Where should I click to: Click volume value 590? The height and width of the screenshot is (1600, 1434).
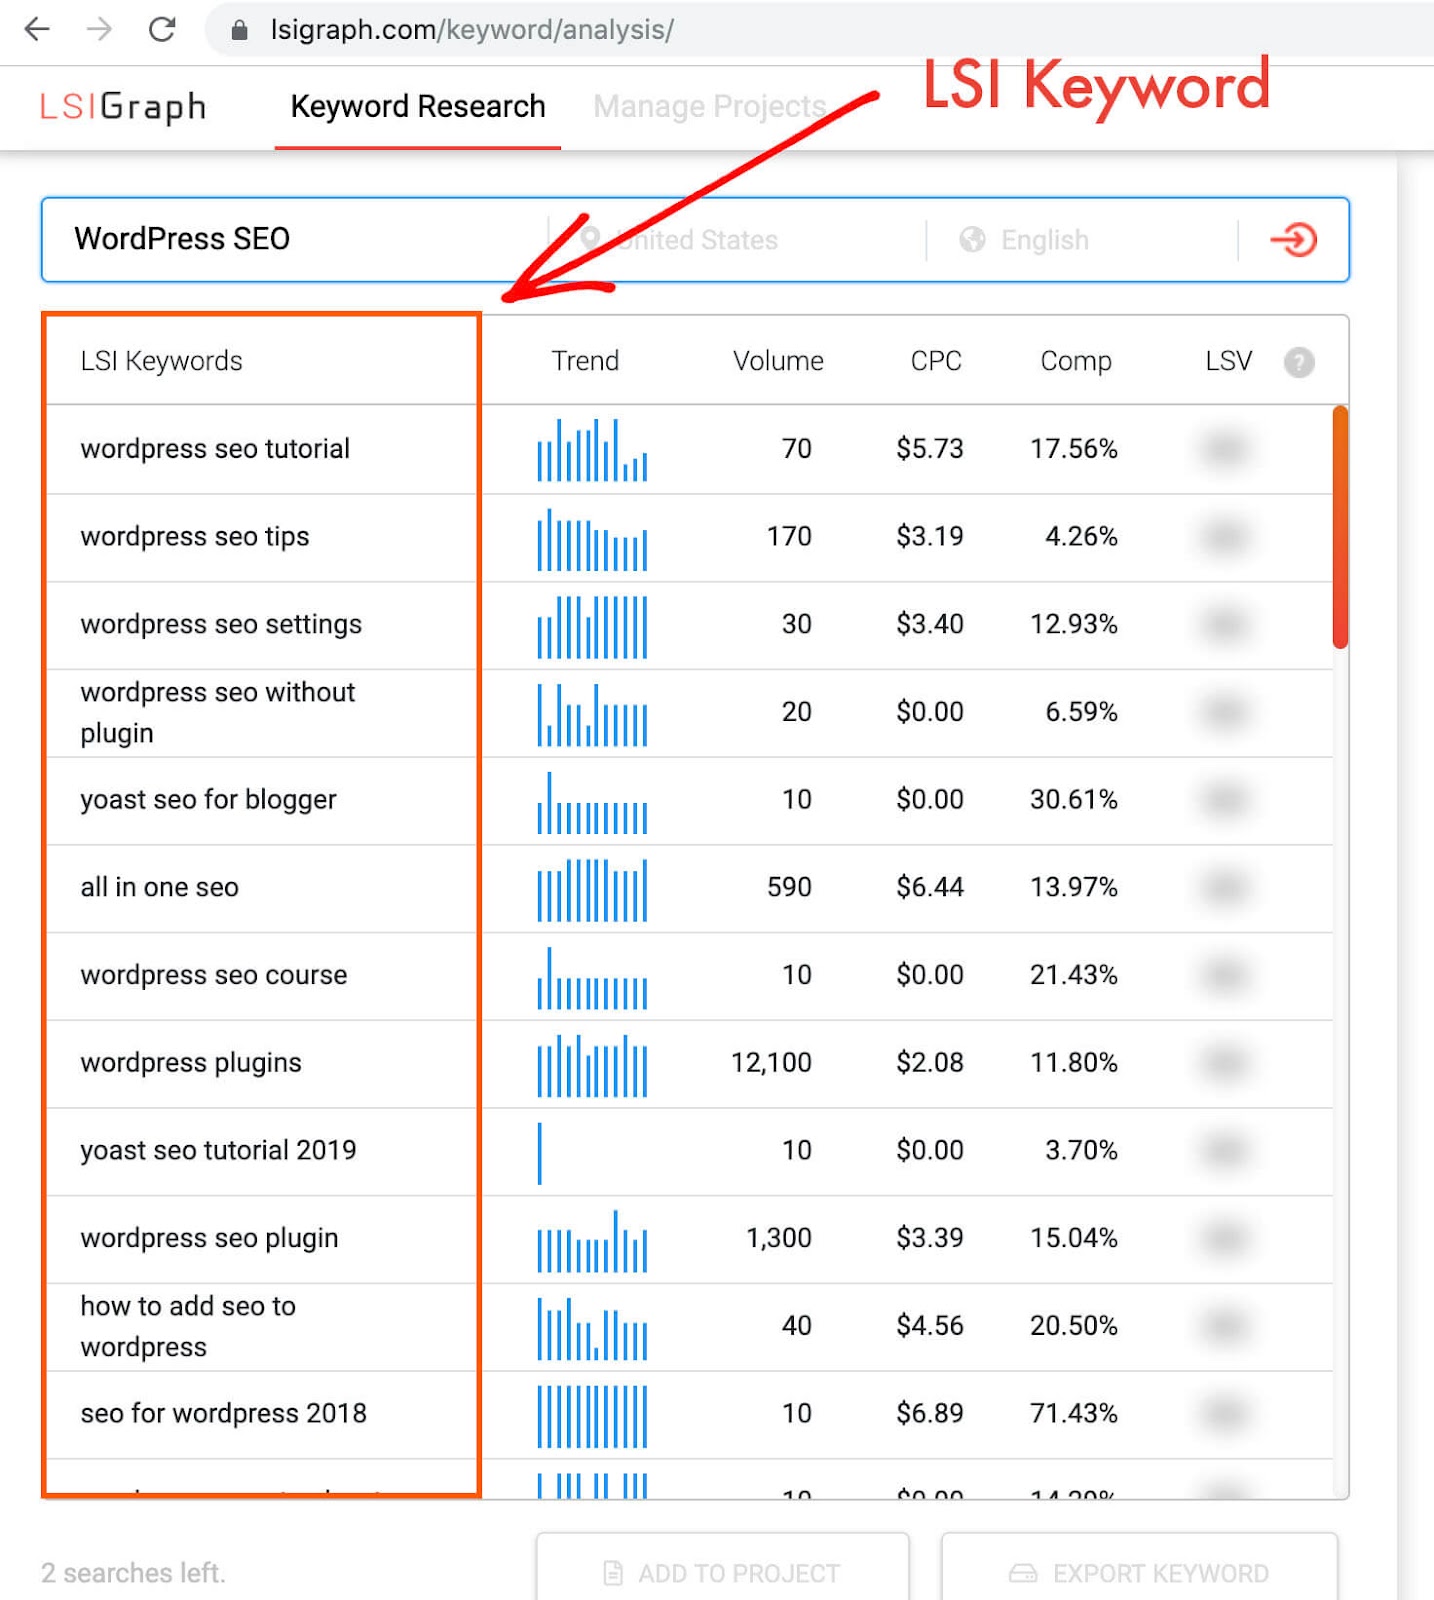[789, 887]
